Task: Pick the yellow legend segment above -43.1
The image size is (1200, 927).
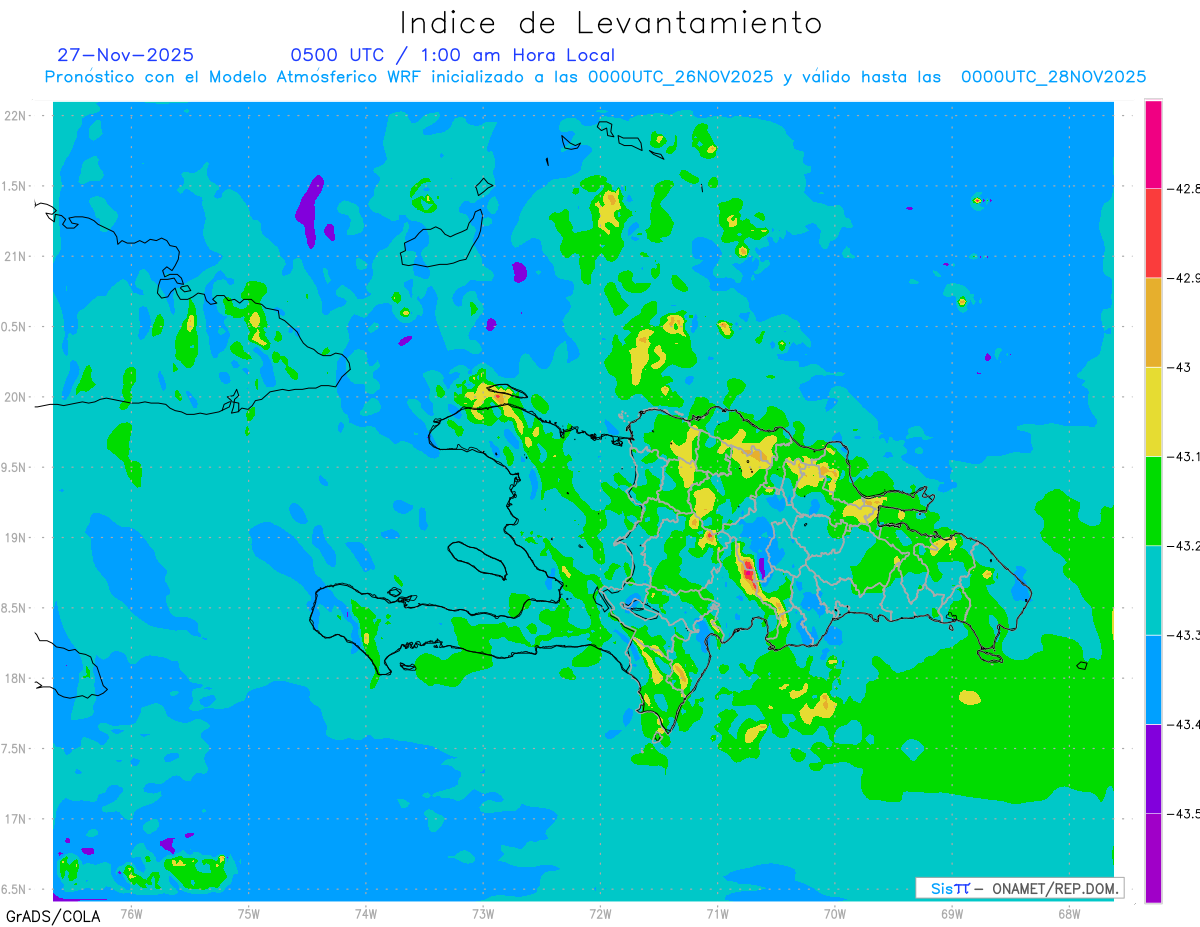Action: point(1153,411)
